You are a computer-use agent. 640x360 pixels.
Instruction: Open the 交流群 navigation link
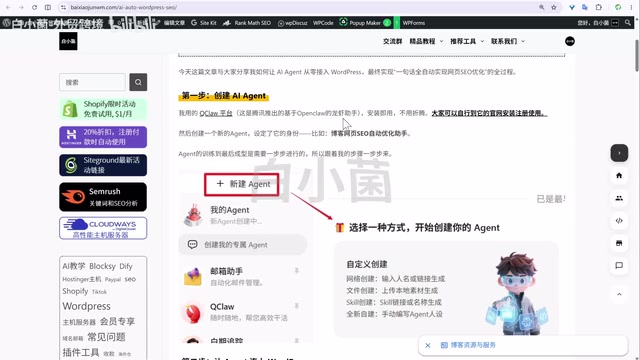click(392, 41)
